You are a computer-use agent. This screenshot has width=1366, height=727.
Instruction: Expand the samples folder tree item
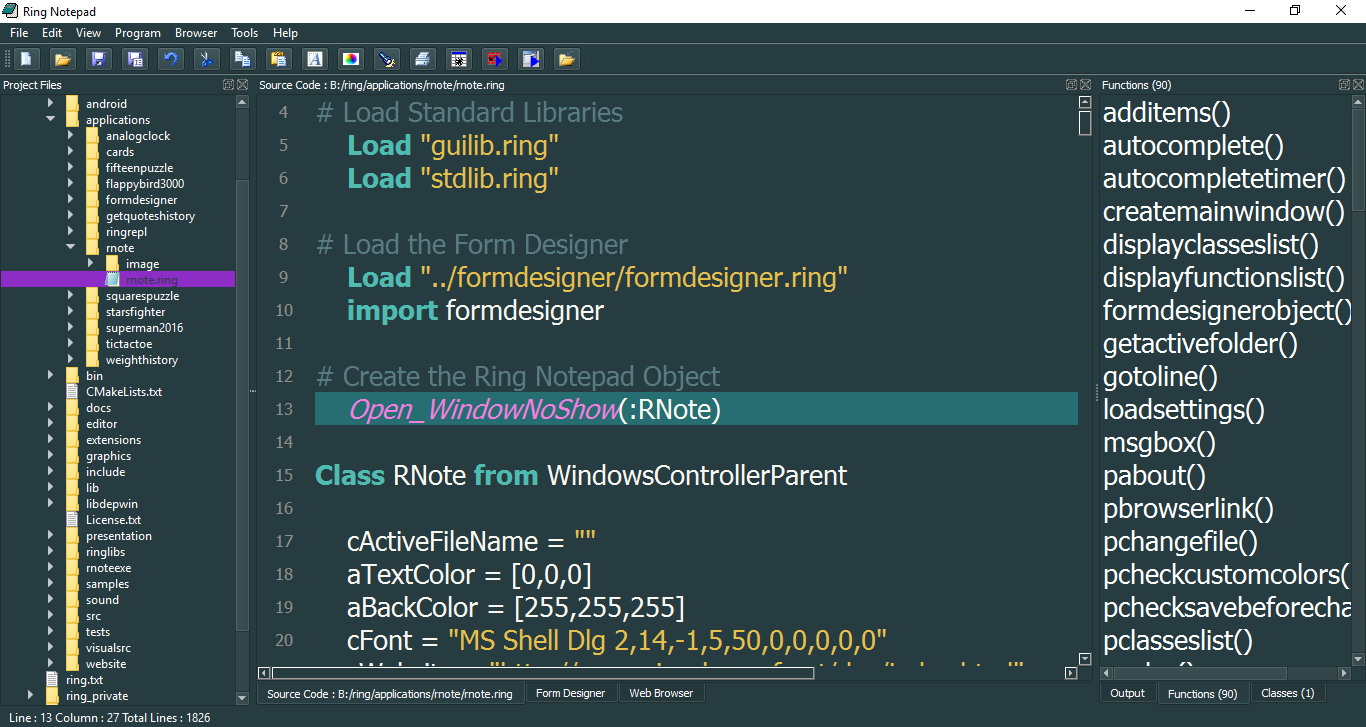[x=52, y=583]
